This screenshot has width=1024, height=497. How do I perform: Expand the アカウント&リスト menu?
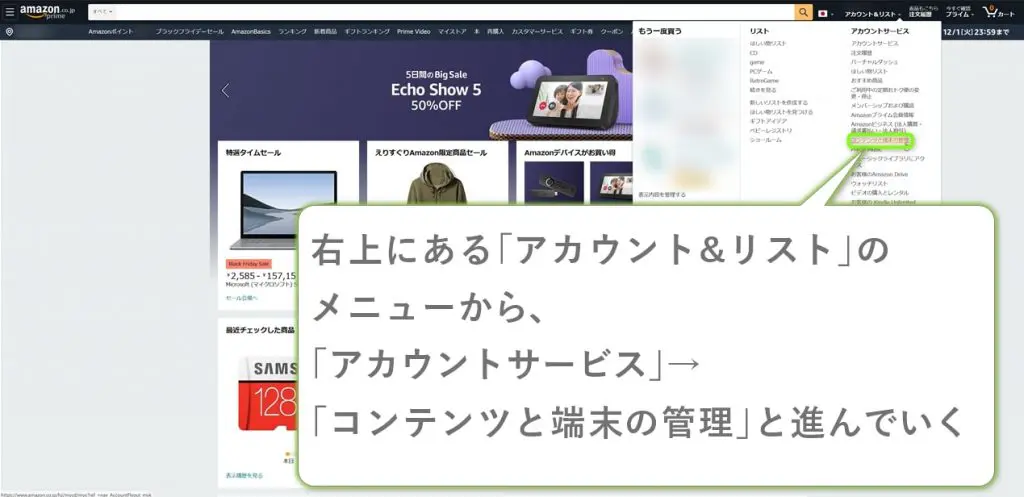click(x=872, y=14)
